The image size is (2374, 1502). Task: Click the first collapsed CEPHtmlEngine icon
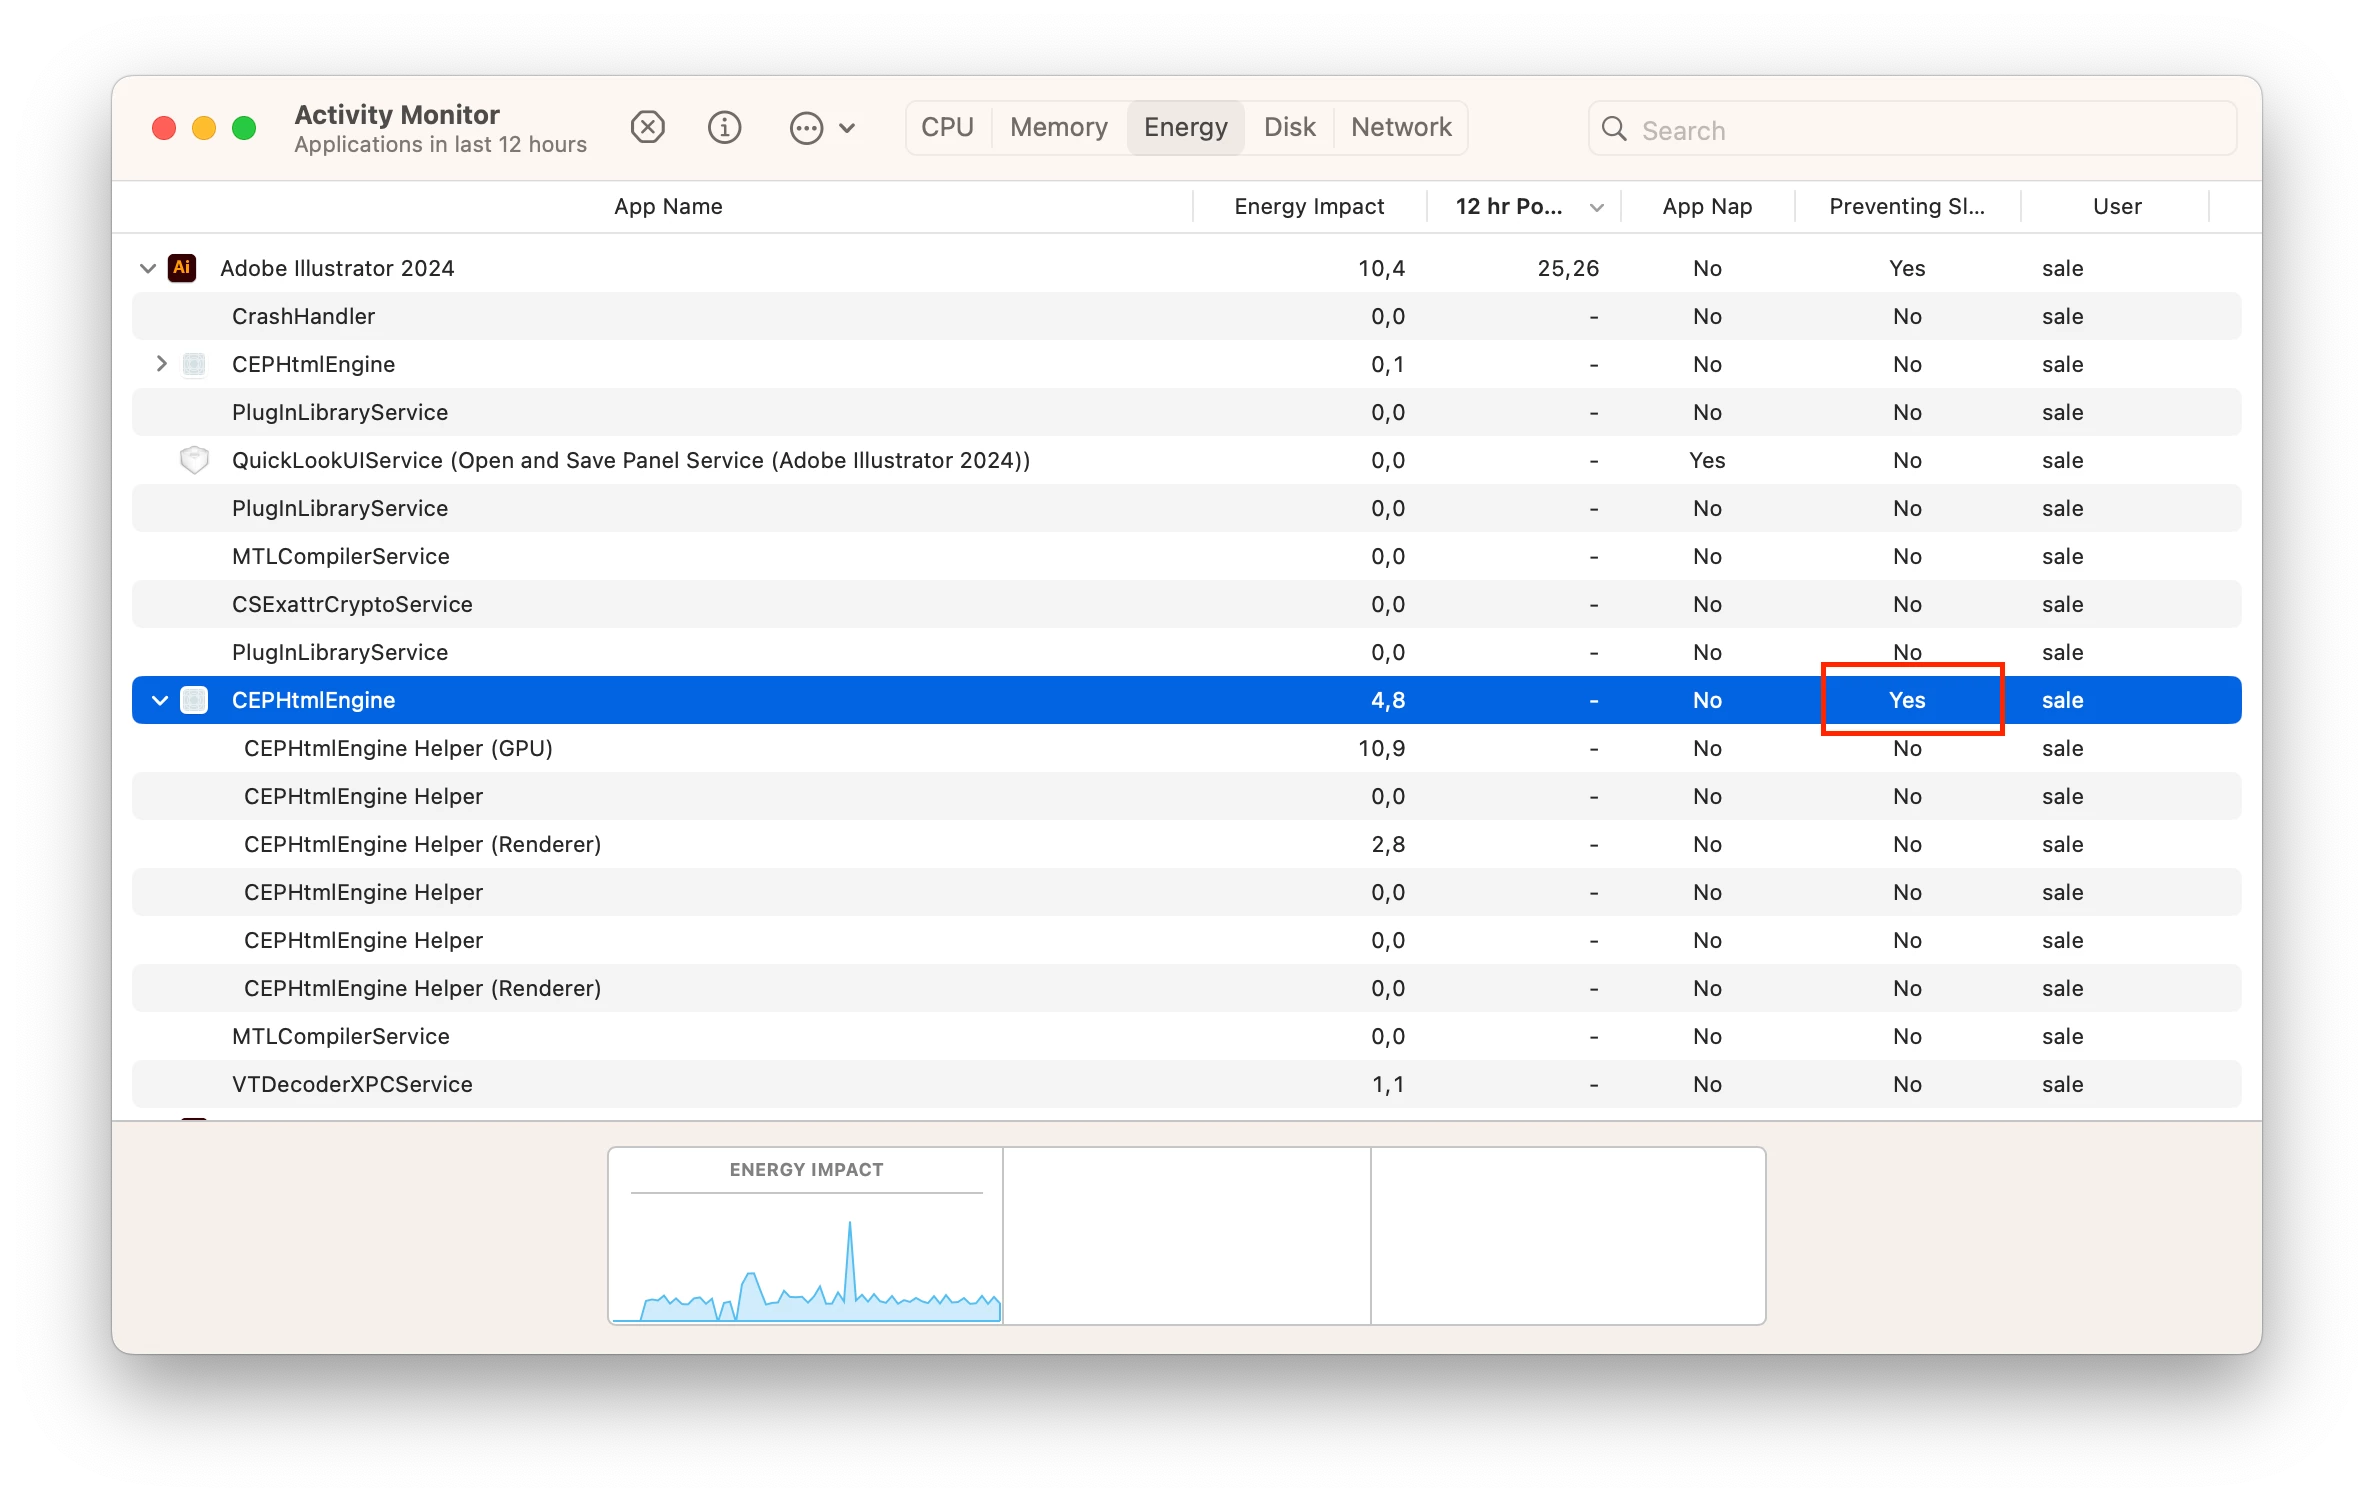click(194, 364)
